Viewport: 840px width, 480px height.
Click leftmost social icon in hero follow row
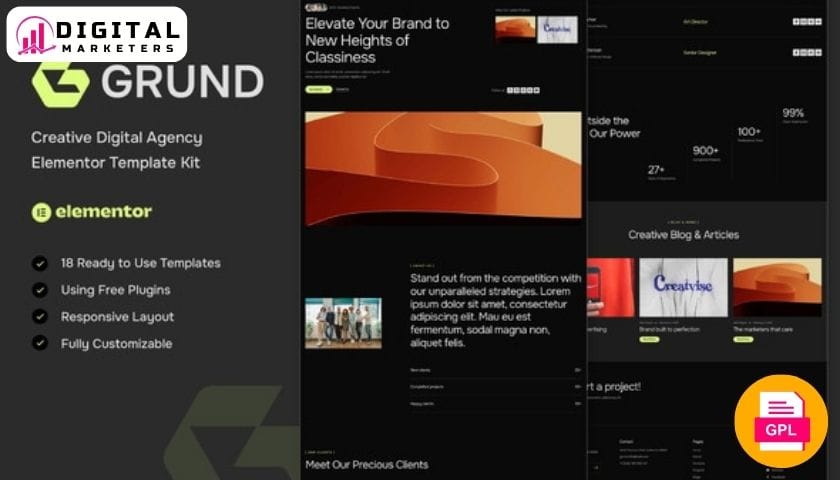pyautogui.click(x=511, y=90)
